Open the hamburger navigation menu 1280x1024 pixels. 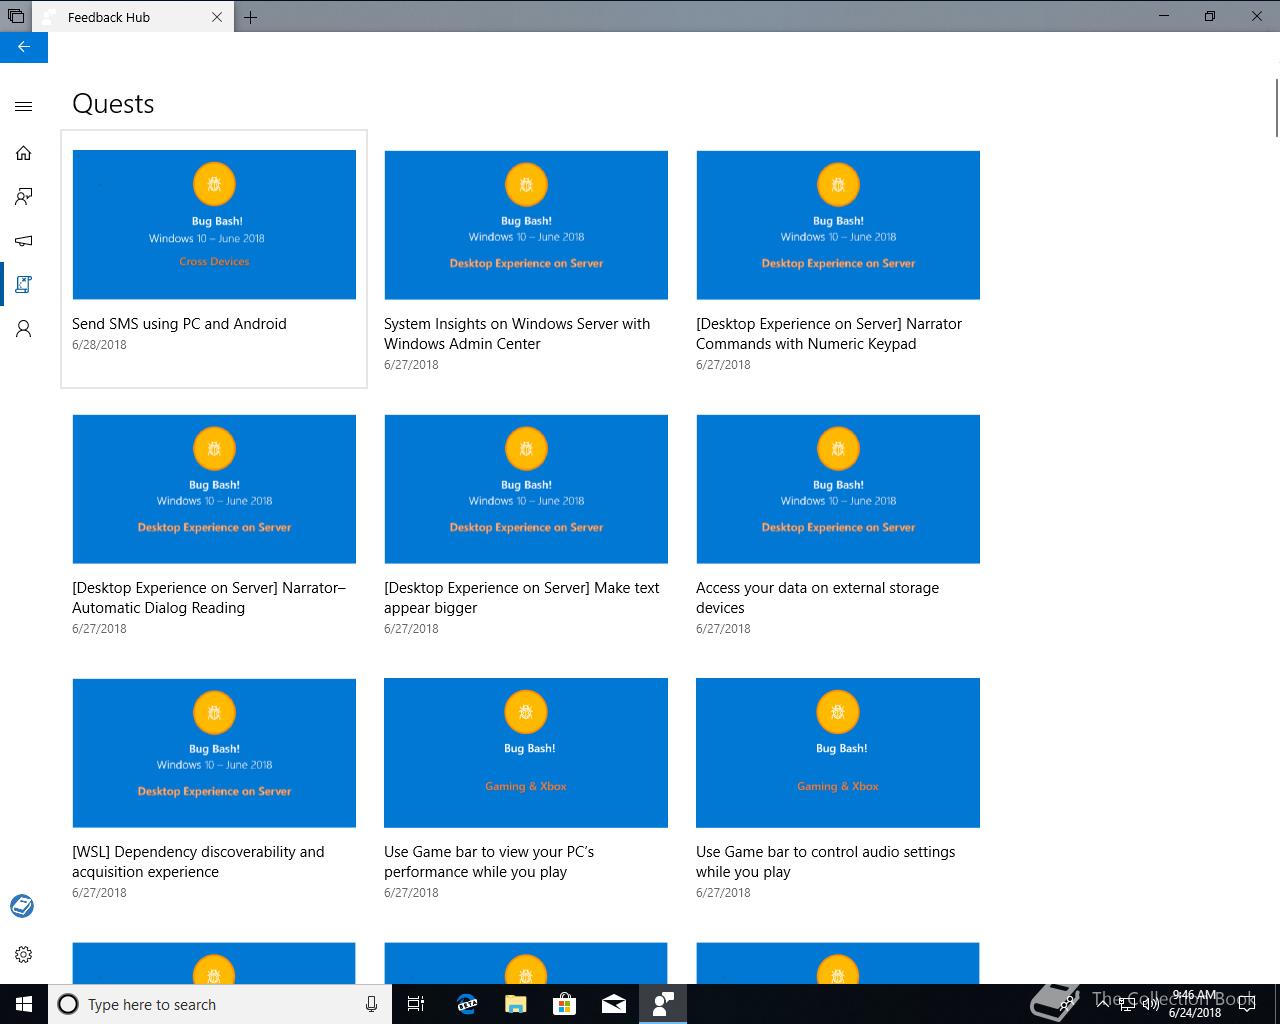[24, 106]
